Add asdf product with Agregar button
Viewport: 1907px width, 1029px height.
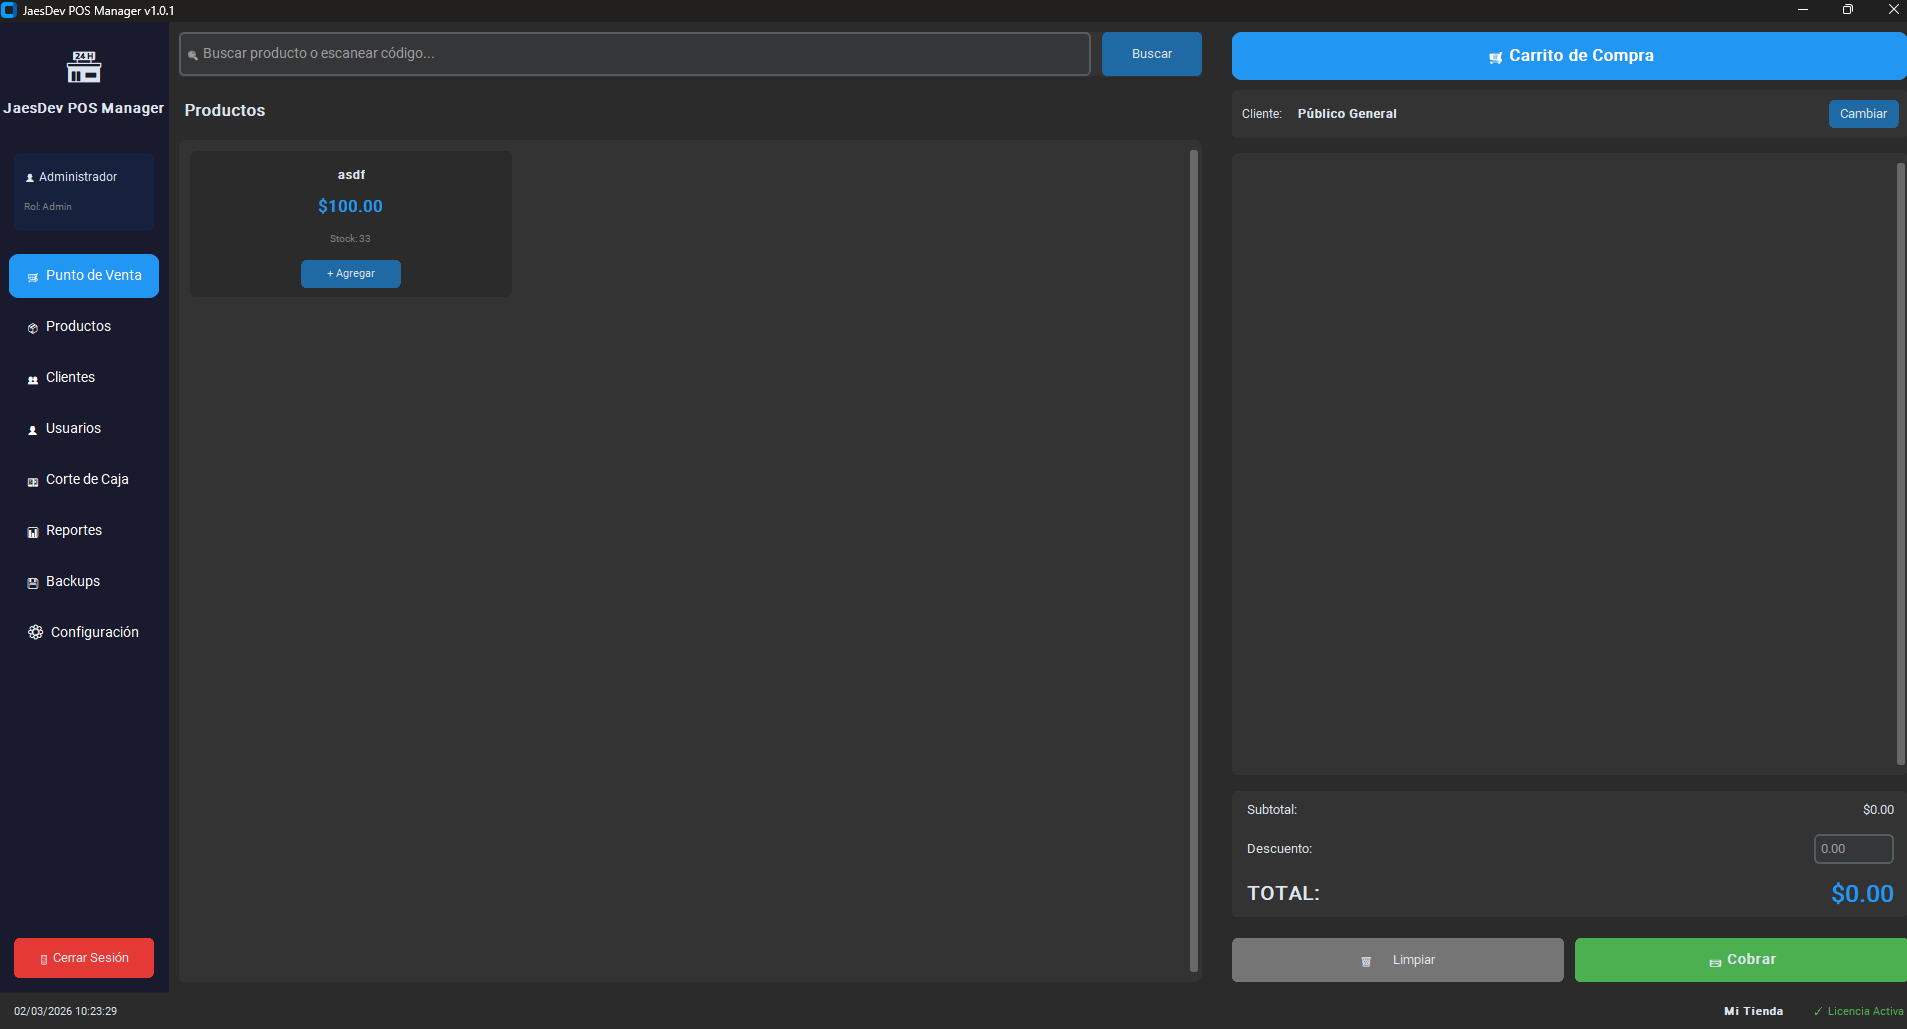click(351, 274)
